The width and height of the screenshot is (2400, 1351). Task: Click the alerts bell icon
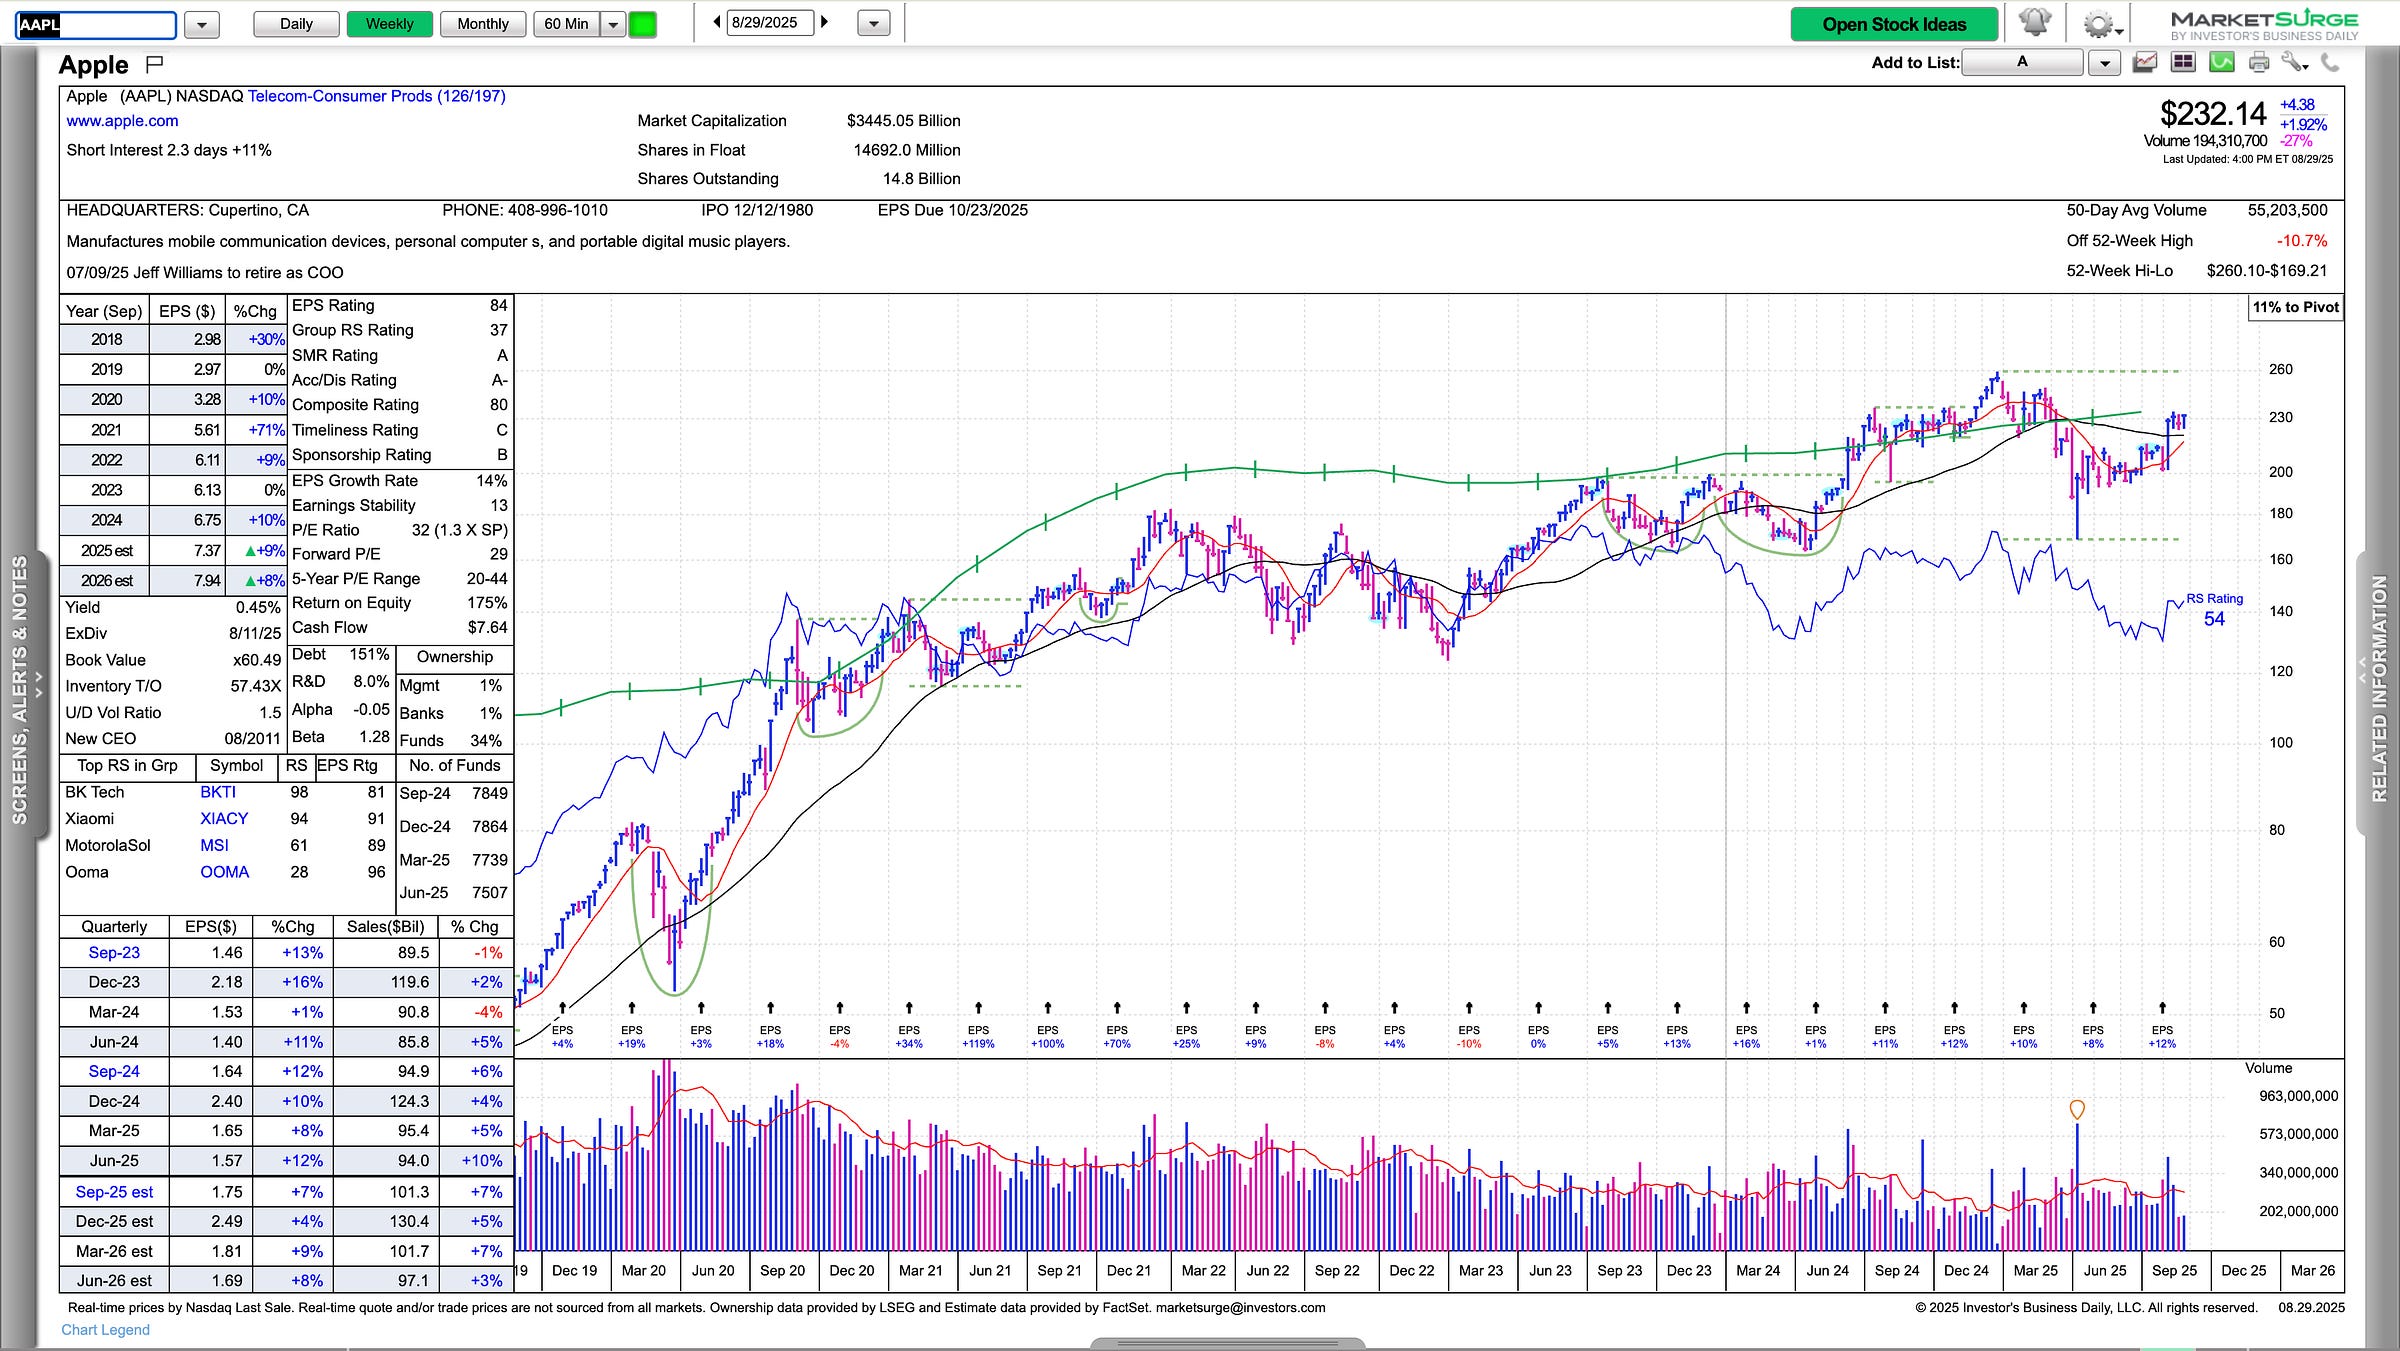pyautogui.click(x=2034, y=23)
